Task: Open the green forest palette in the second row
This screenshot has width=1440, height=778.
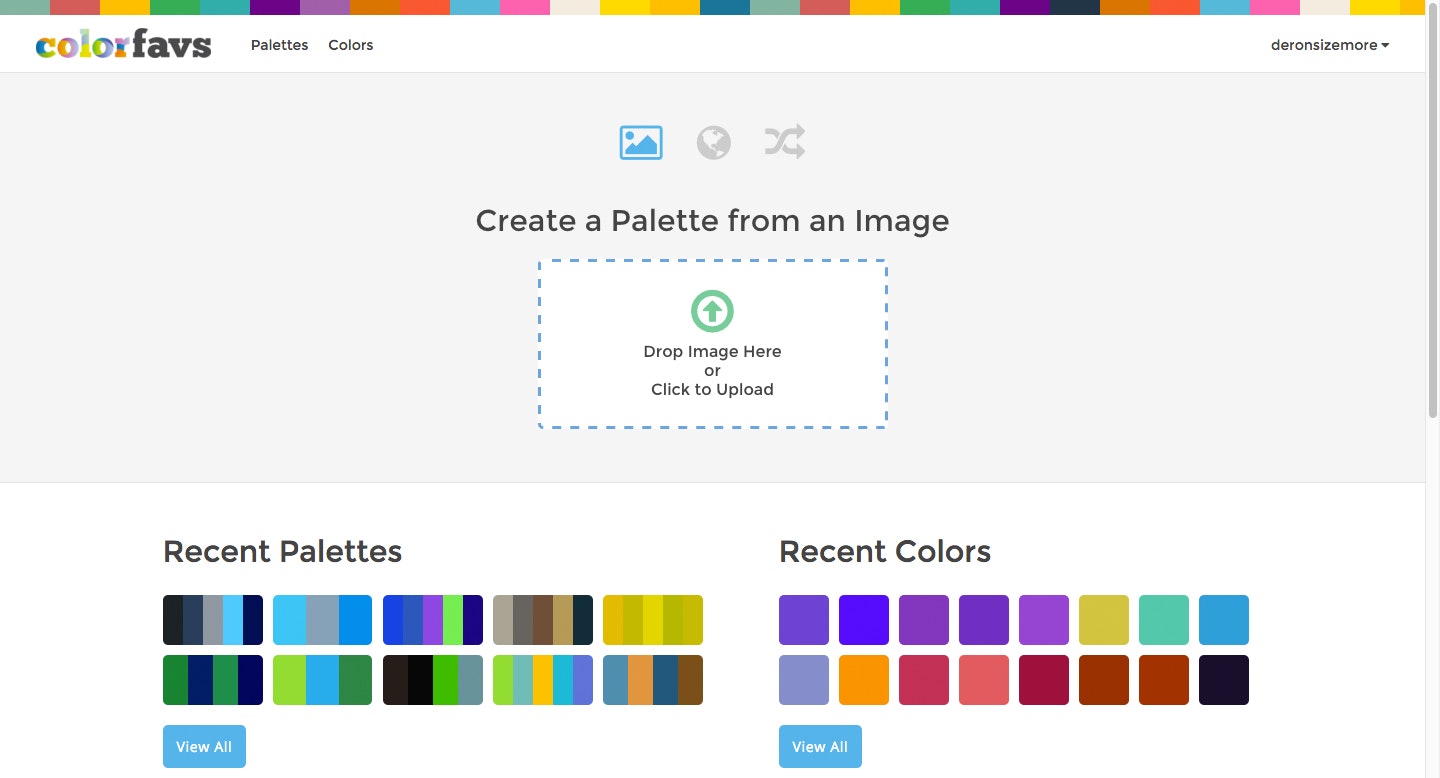Action: [x=212, y=679]
